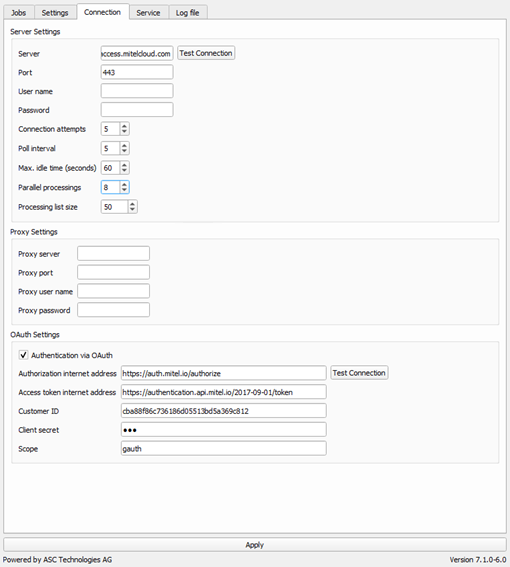Image resolution: width=510 pixels, height=567 pixels.
Task: Select the Proxy server field
Action: click(113, 253)
